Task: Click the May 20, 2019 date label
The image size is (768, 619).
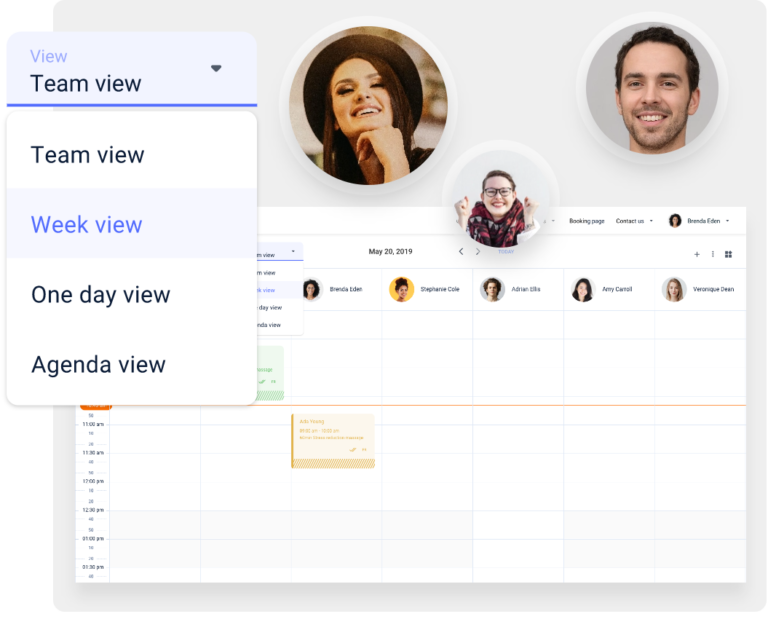Action: [x=390, y=251]
